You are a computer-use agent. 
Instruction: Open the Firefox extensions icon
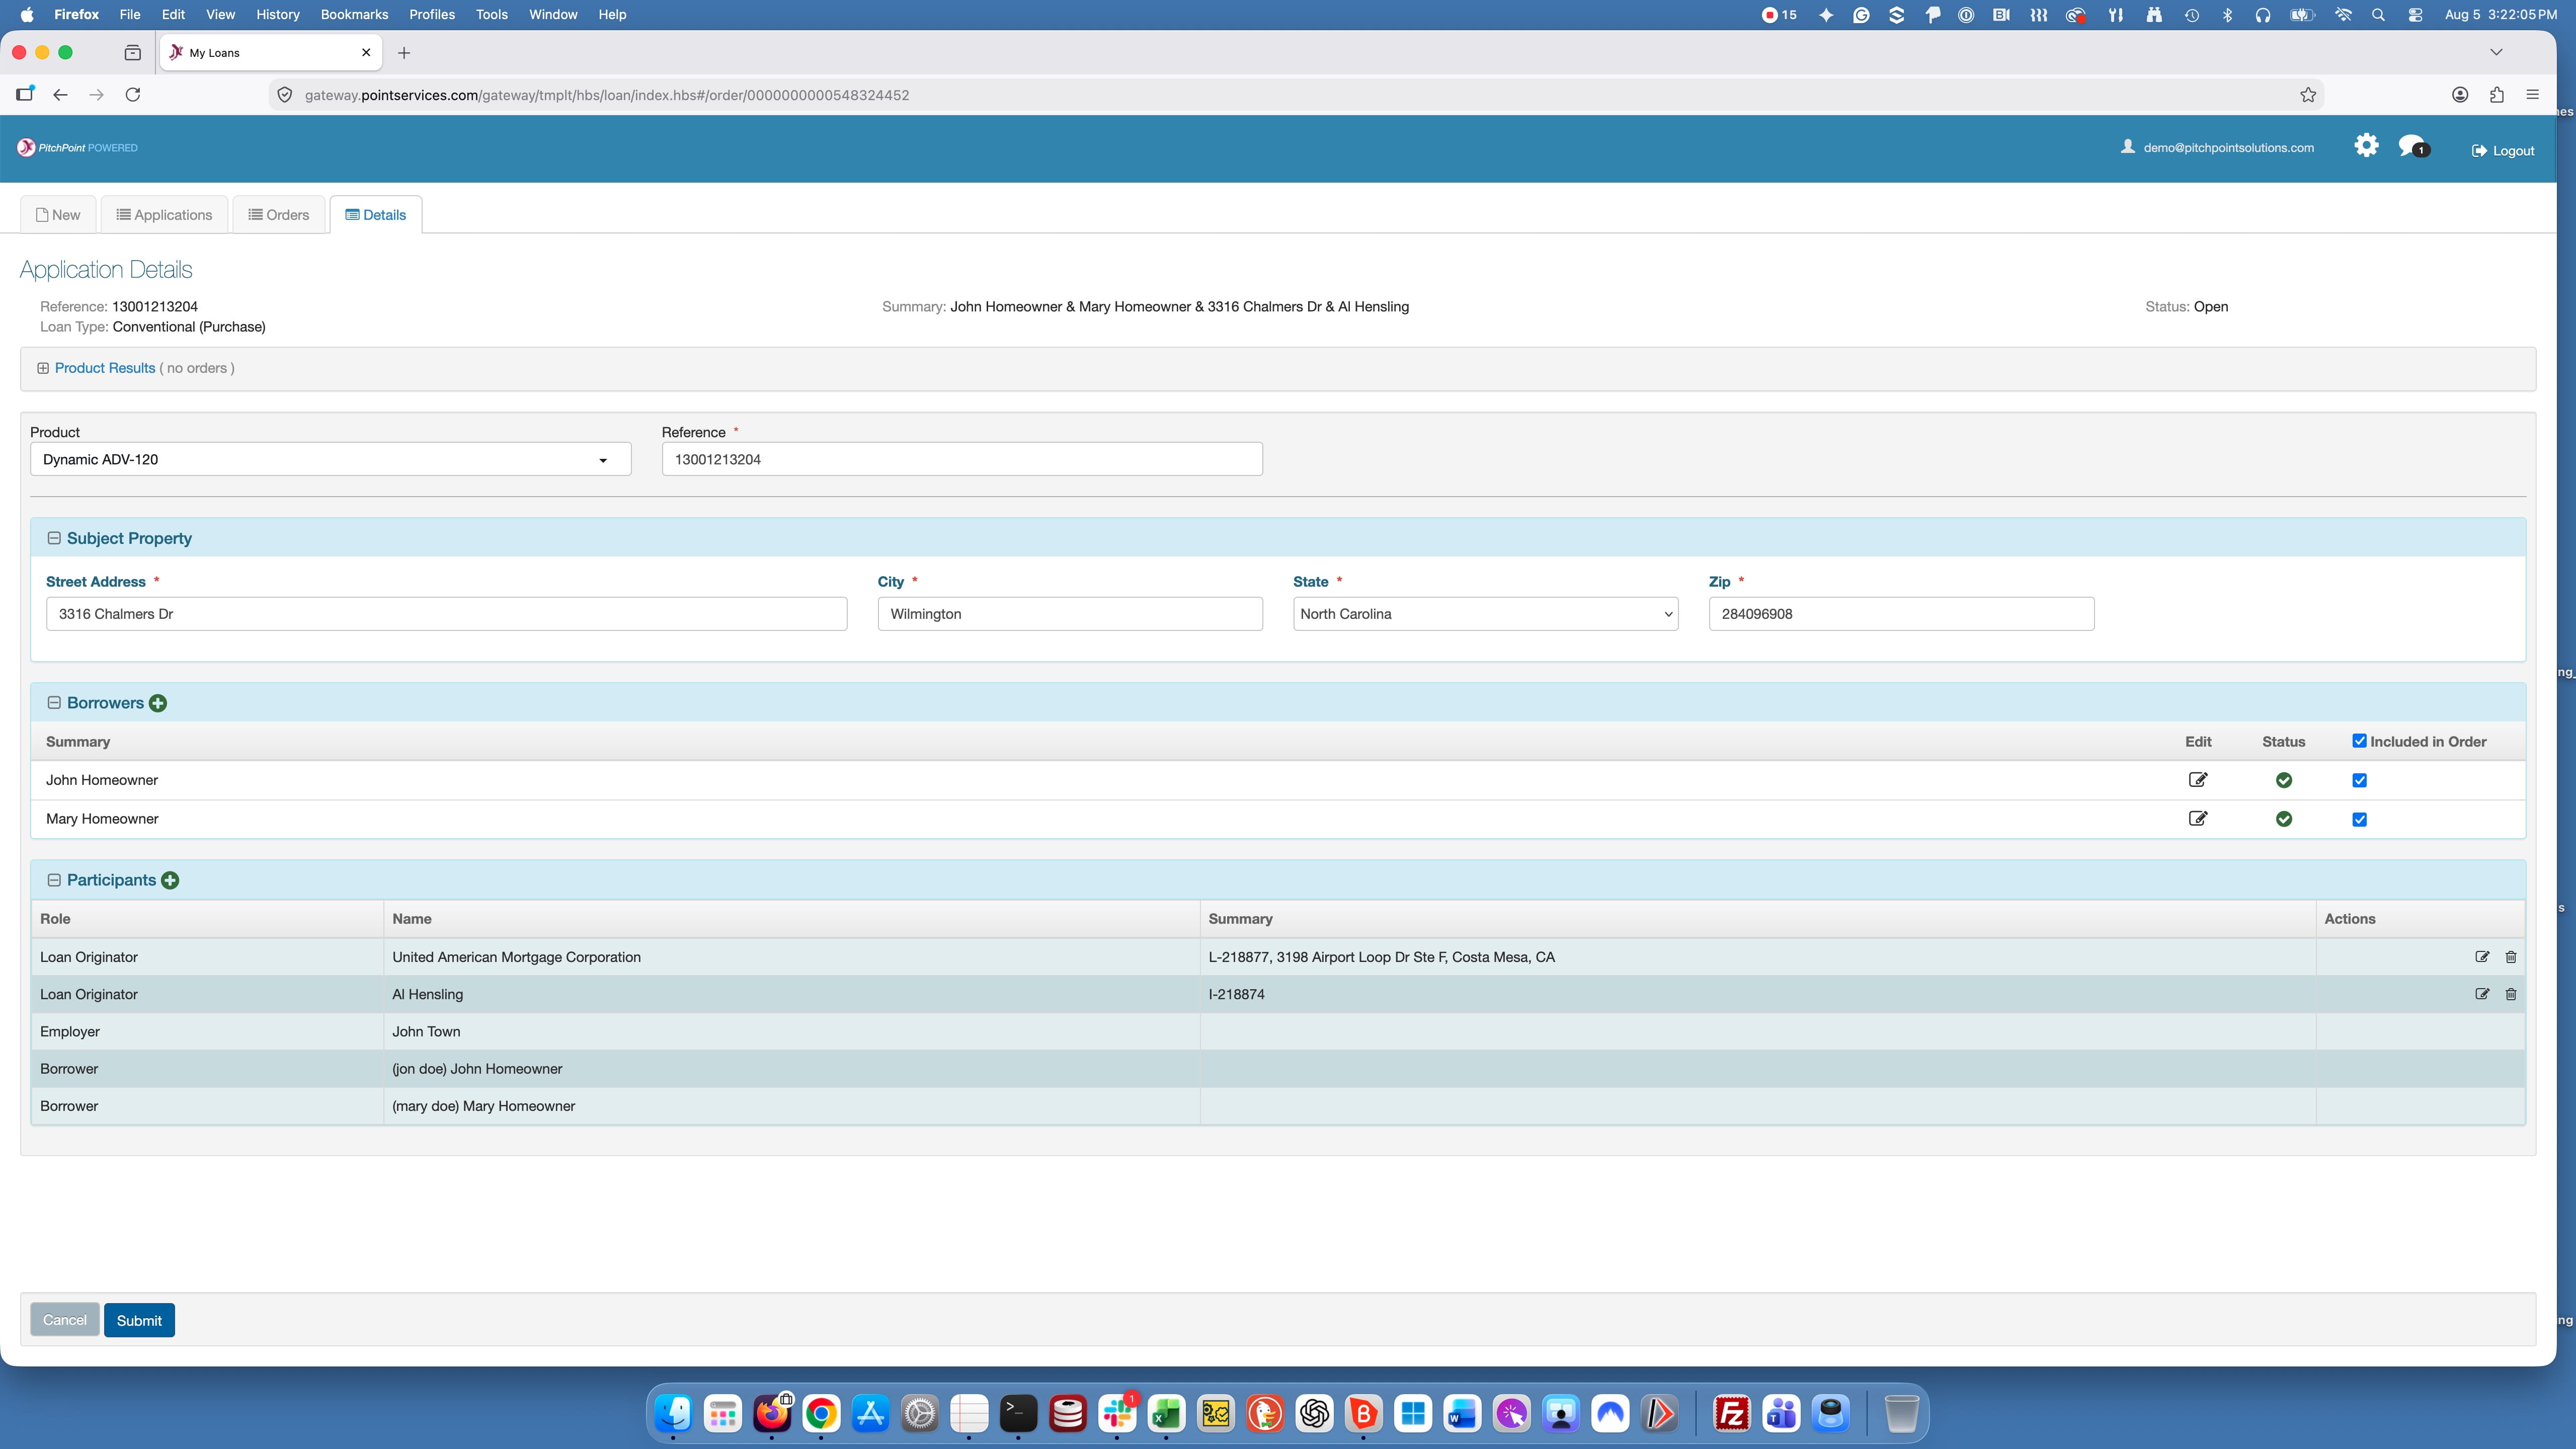tap(2497, 95)
